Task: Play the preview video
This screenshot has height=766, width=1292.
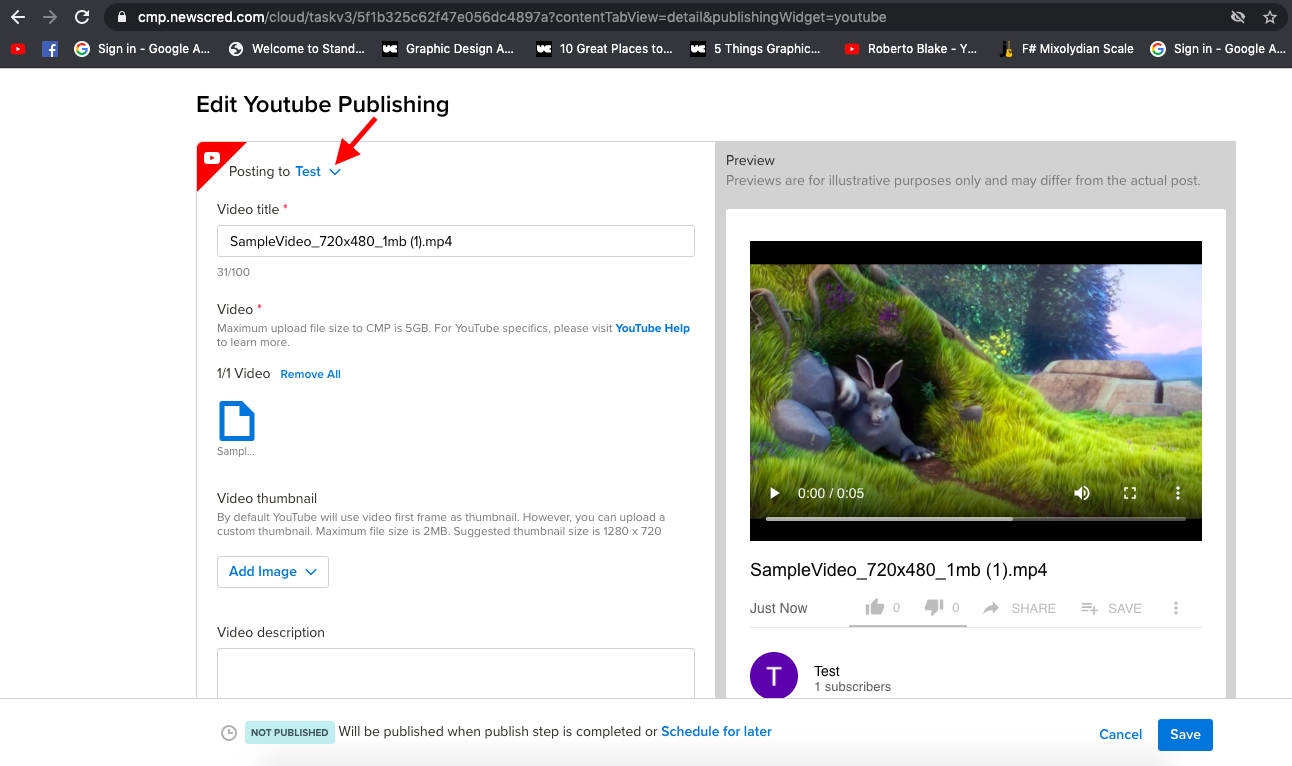Action: 773,493
